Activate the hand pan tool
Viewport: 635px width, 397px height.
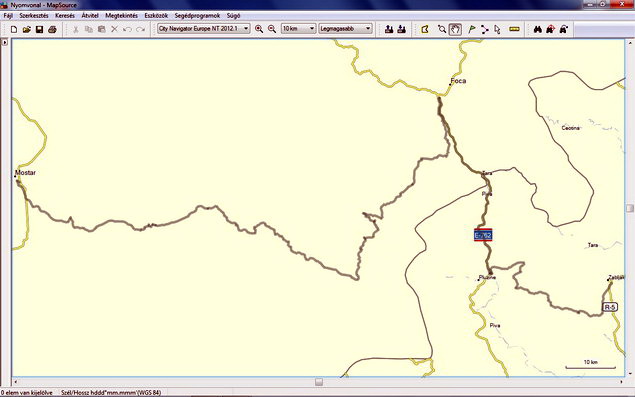click(x=455, y=29)
